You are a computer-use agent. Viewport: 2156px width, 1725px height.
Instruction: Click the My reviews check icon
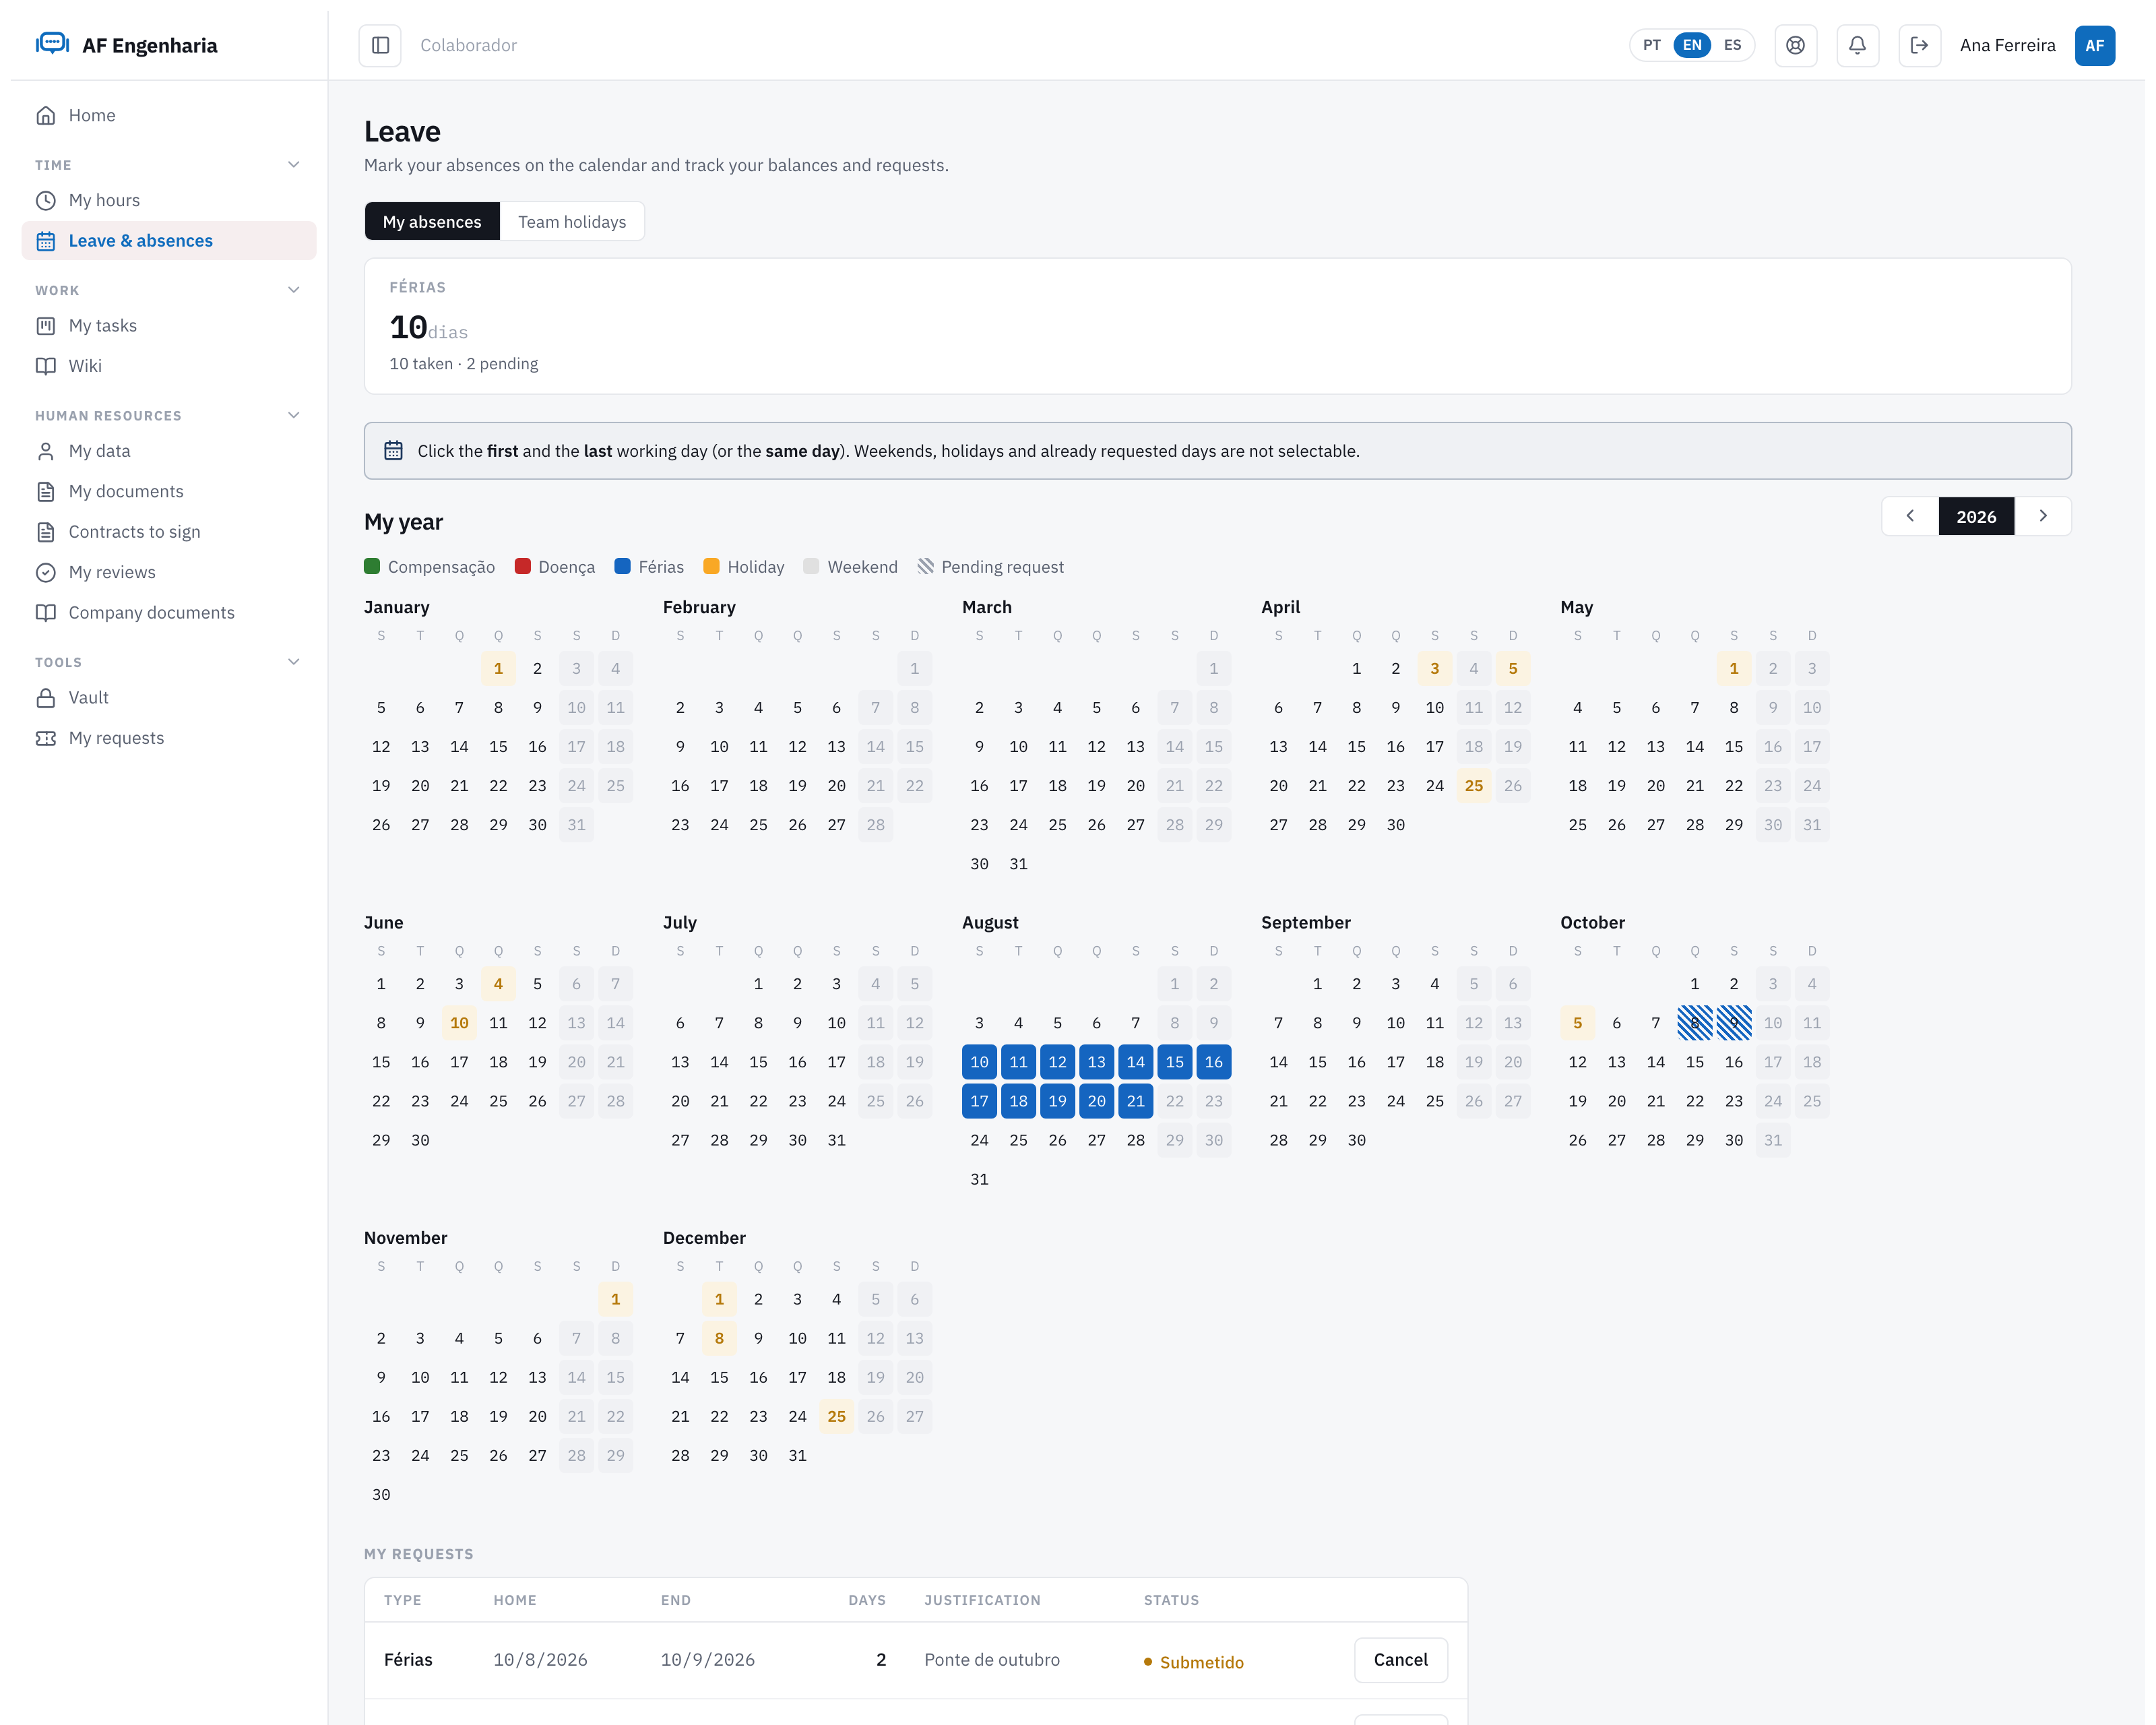click(x=46, y=572)
